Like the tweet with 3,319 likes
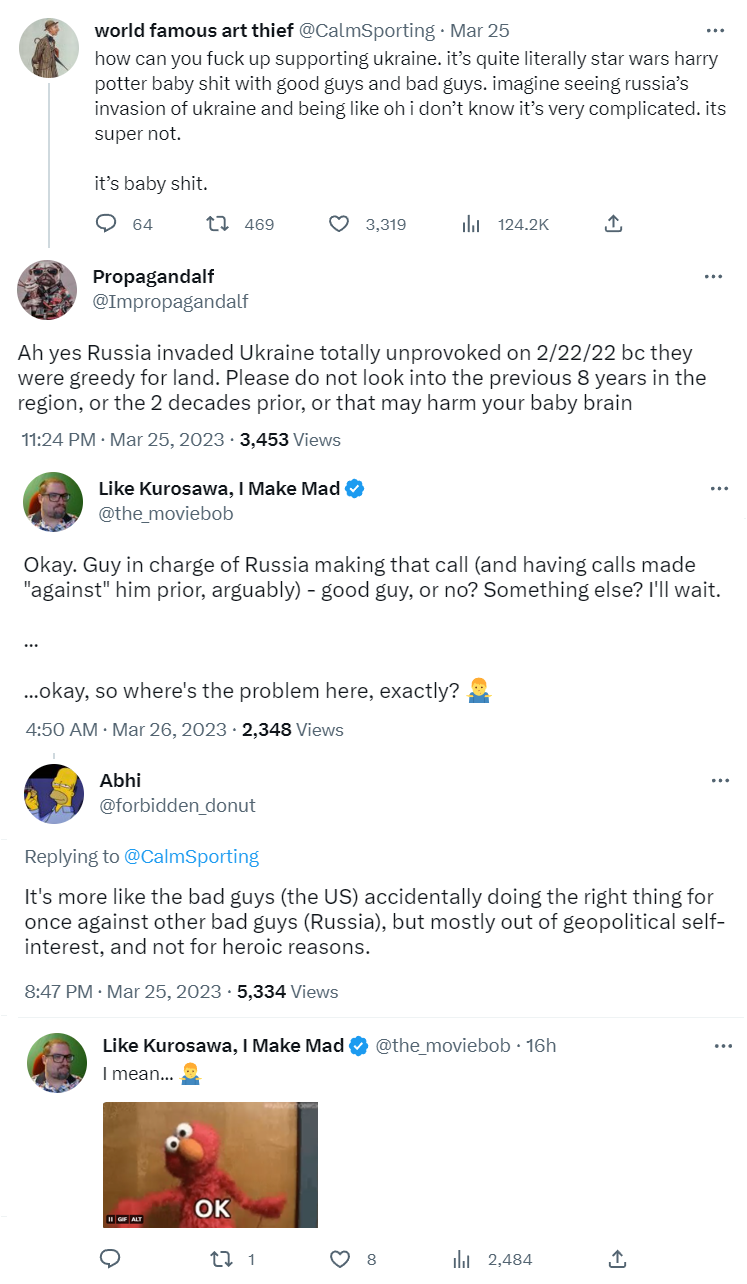 pos(339,224)
